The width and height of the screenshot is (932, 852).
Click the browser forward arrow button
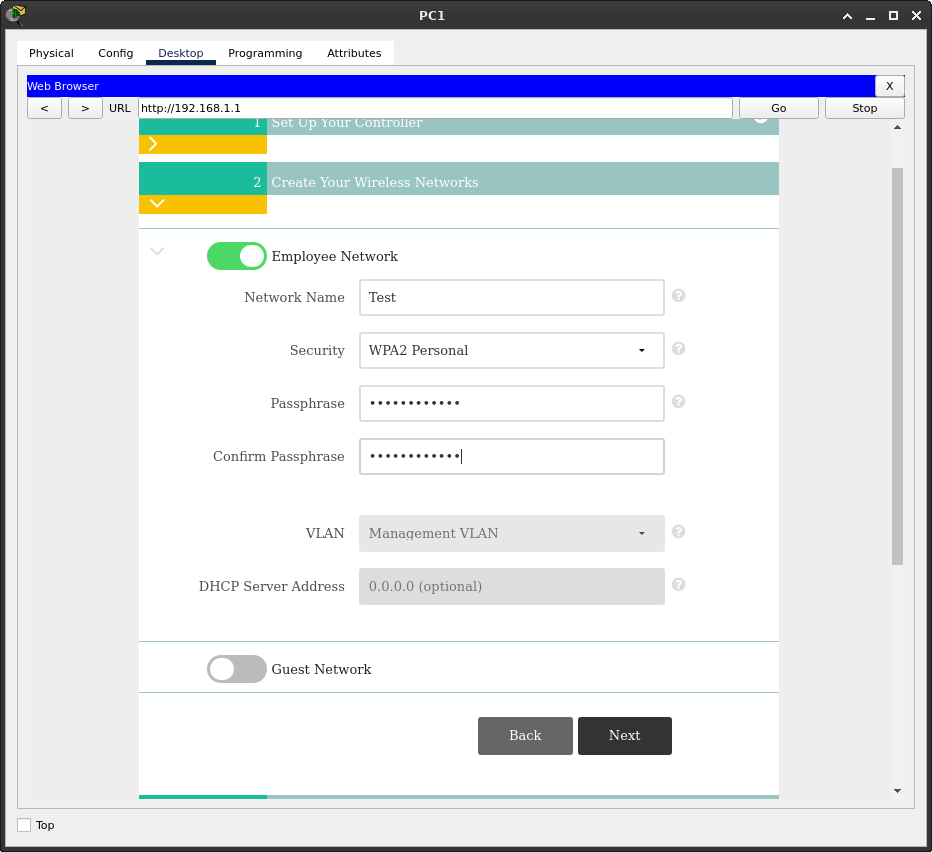tap(85, 108)
